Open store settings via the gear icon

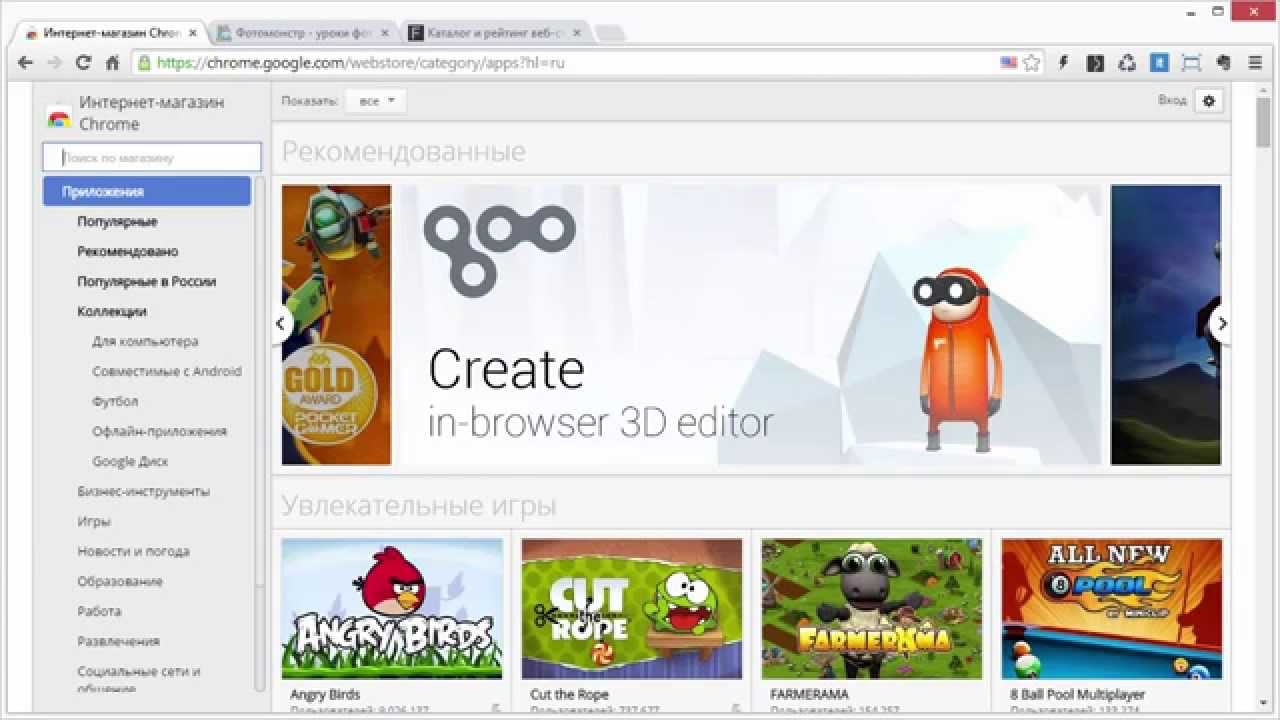[x=1209, y=101]
